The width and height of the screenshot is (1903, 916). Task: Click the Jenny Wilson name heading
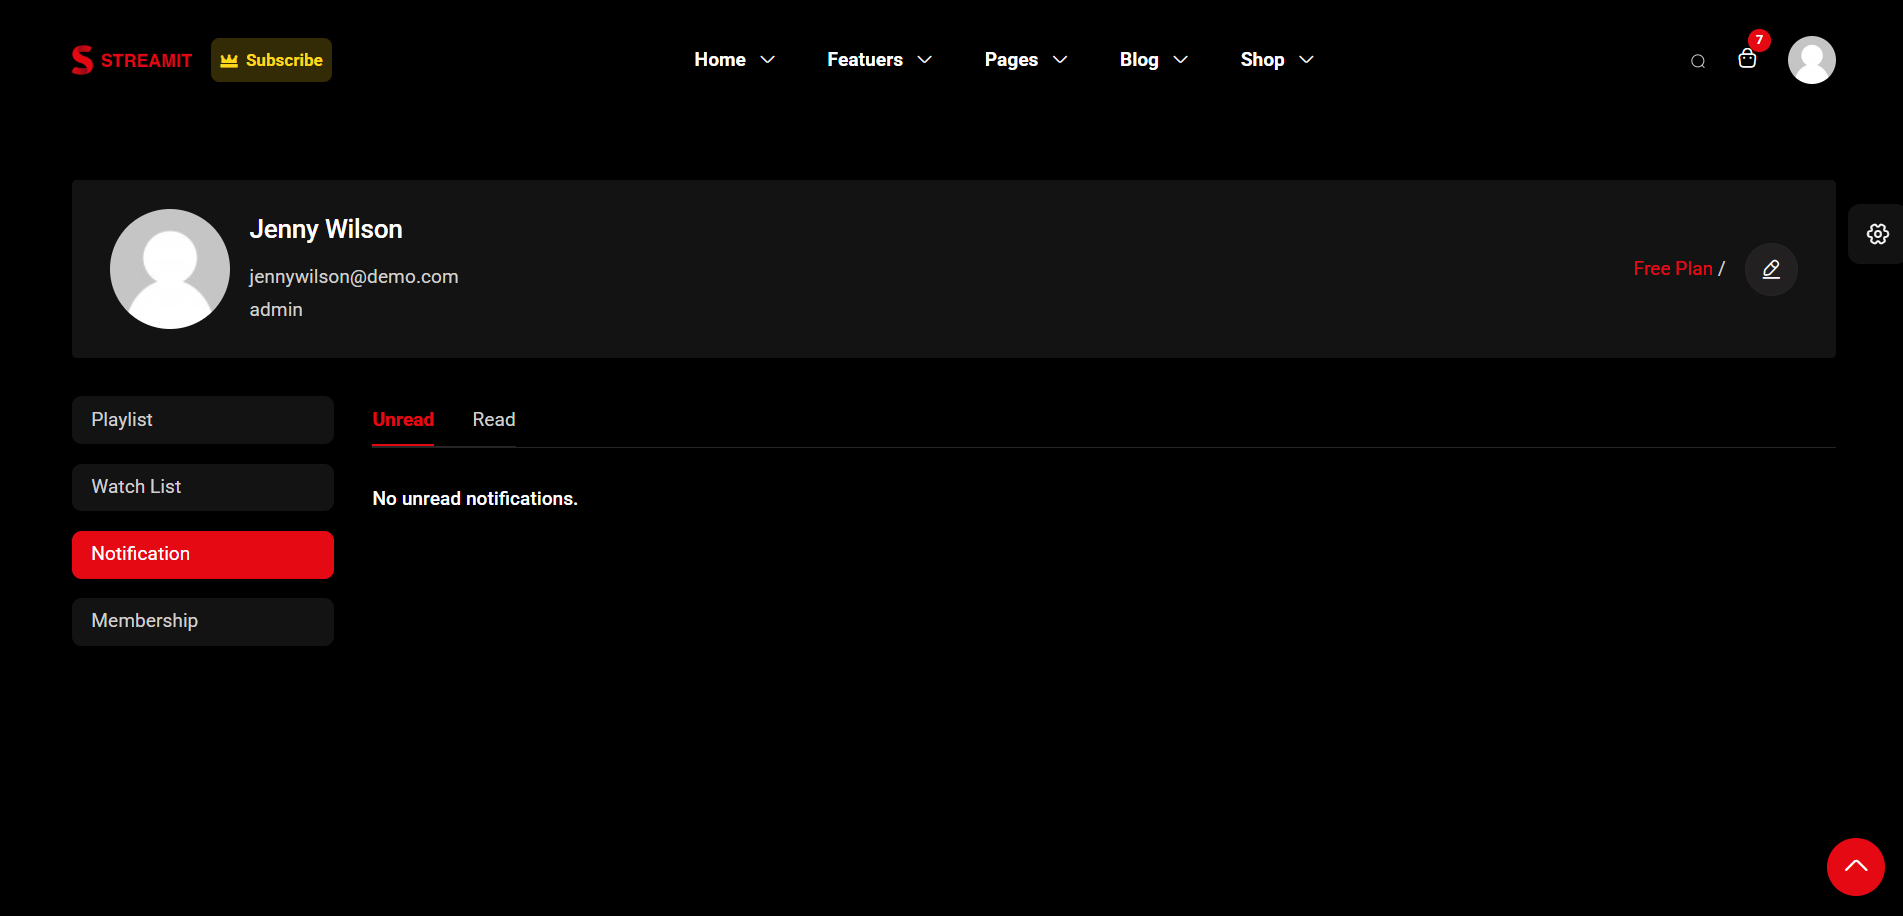point(326,229)
